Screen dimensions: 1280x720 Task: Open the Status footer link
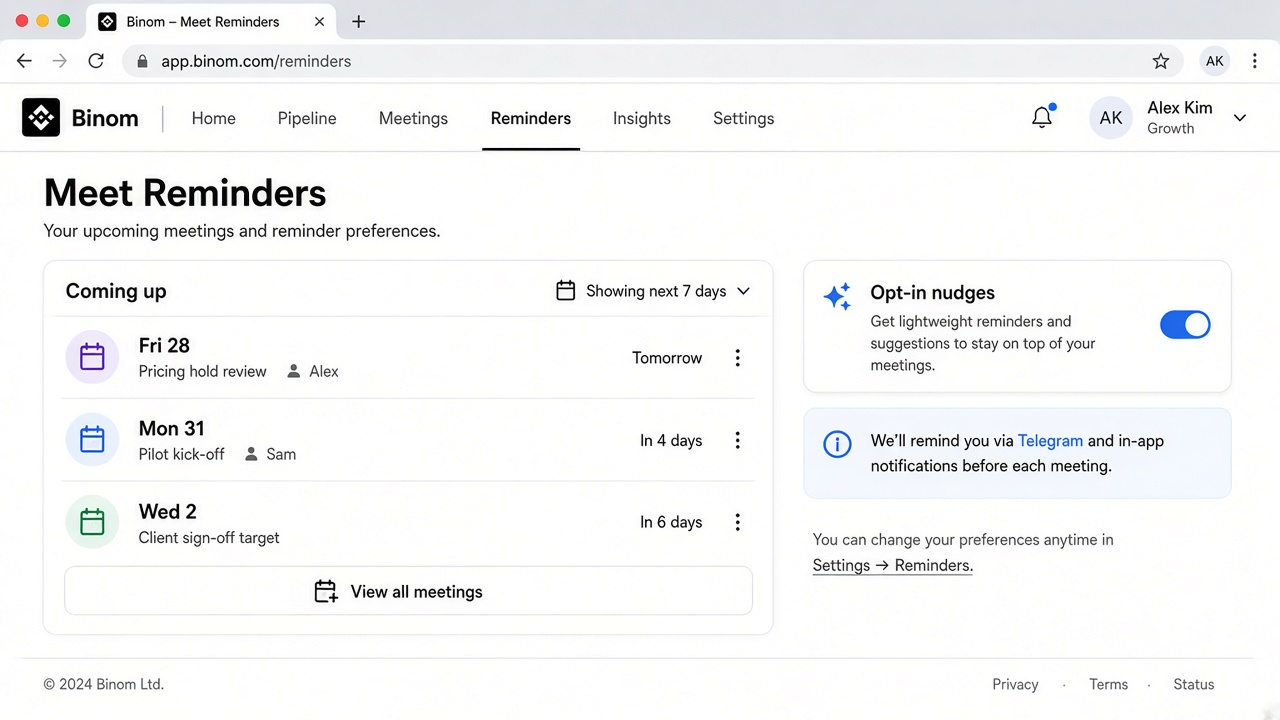click(x=1194, y=685)
